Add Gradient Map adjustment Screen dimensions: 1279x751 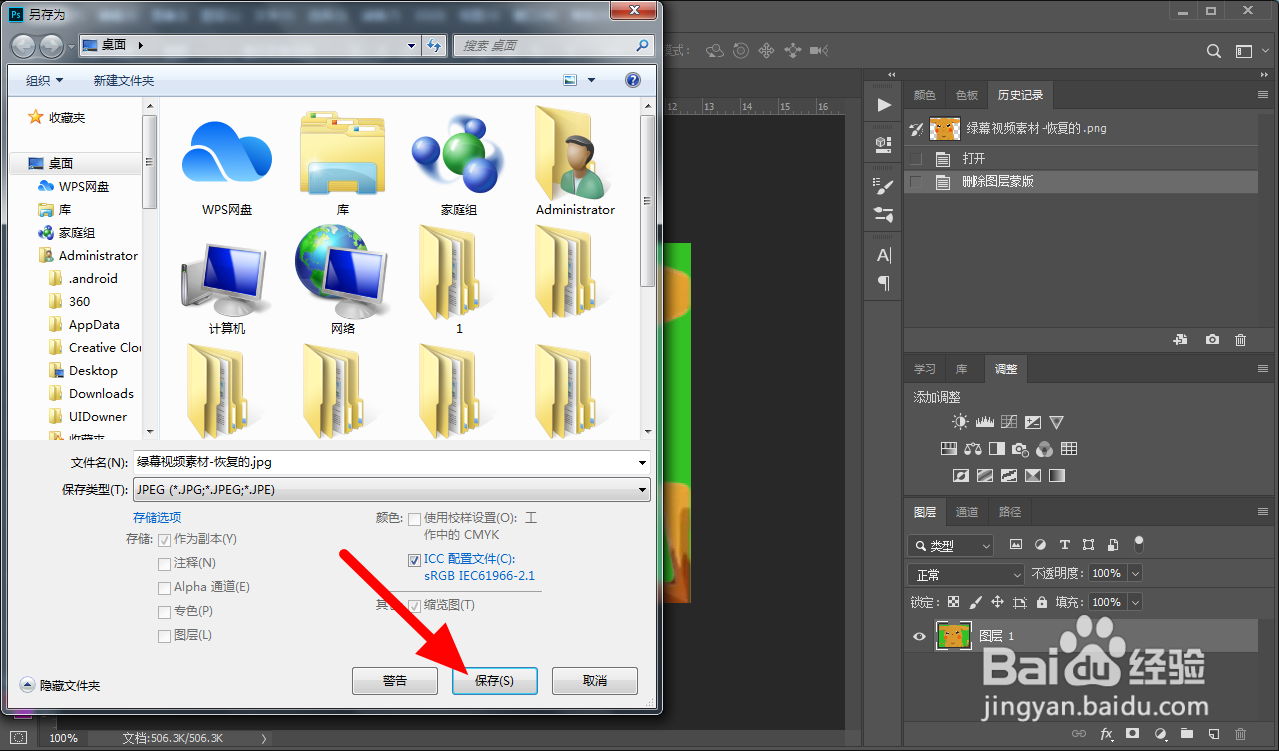[x=1057, y=476]
